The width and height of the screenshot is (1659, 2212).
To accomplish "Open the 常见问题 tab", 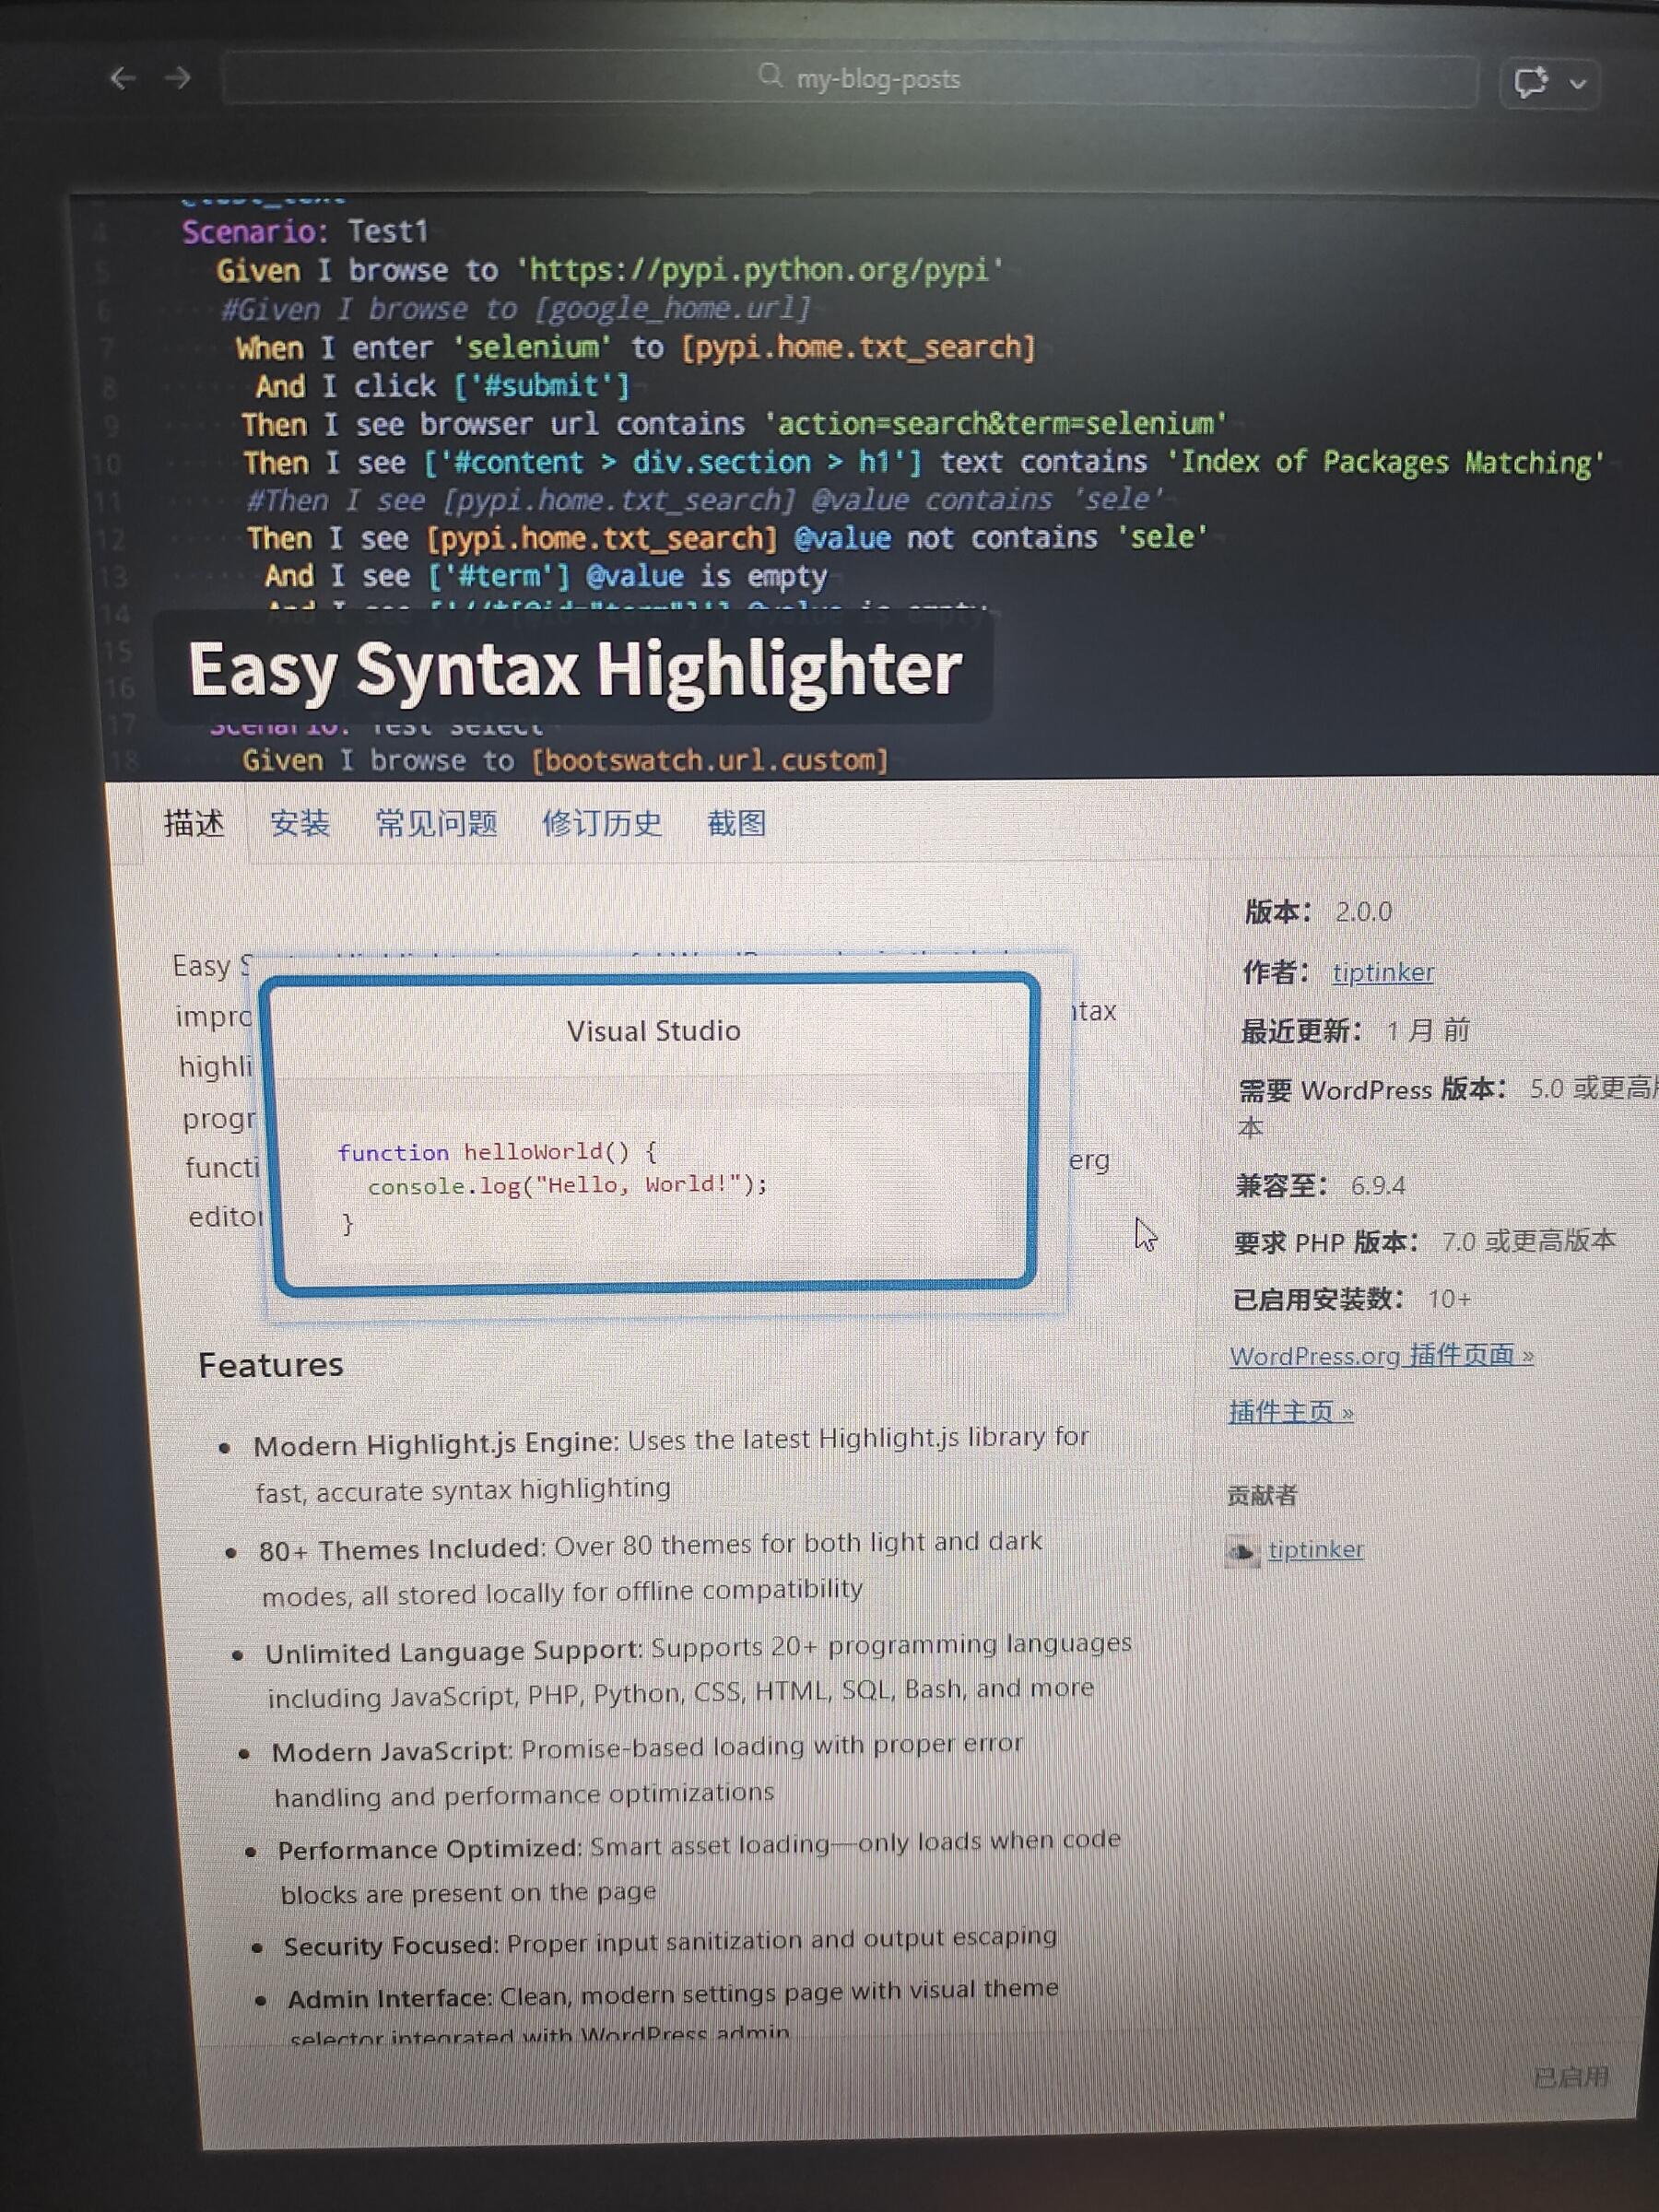I will pyautogui.click(x=436, y=824).
